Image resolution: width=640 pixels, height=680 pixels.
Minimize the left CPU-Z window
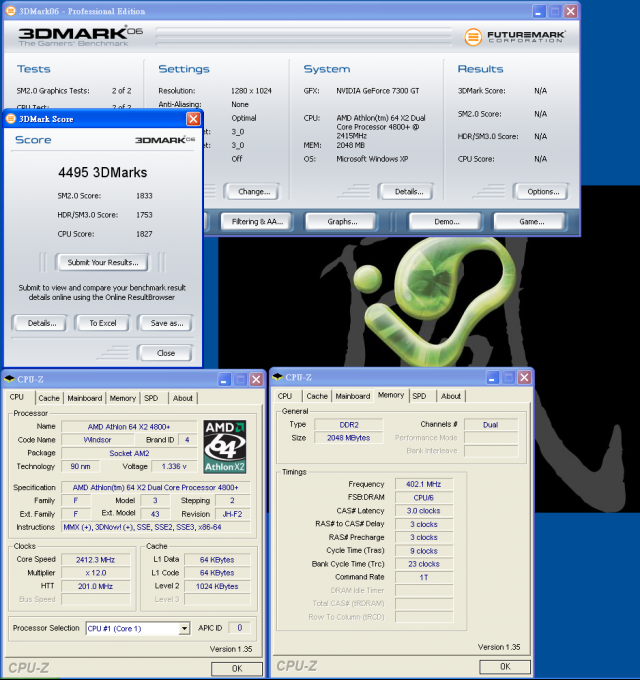tap(224, 379)
